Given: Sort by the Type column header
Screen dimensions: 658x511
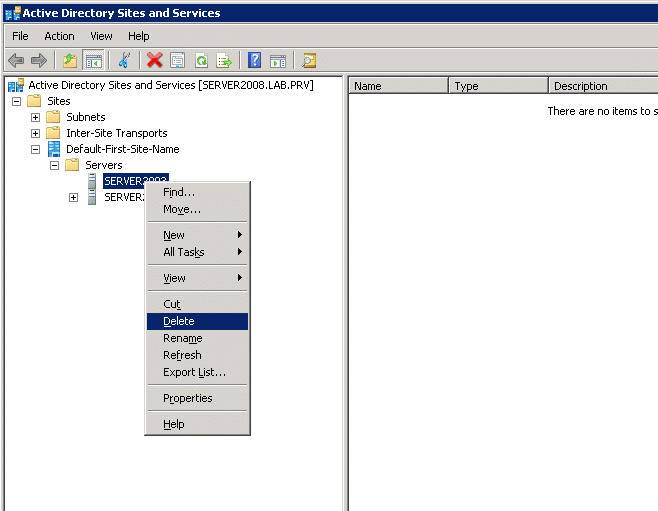Looking at the screenshot, I should pyautogui.click(x=499, y=86).
